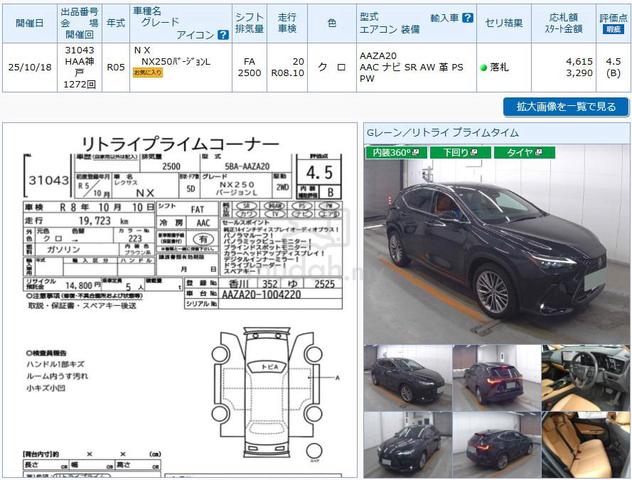Open help icon next to アイコン header
This screenshot has width=632, height=480.
(x=223, y=35)
